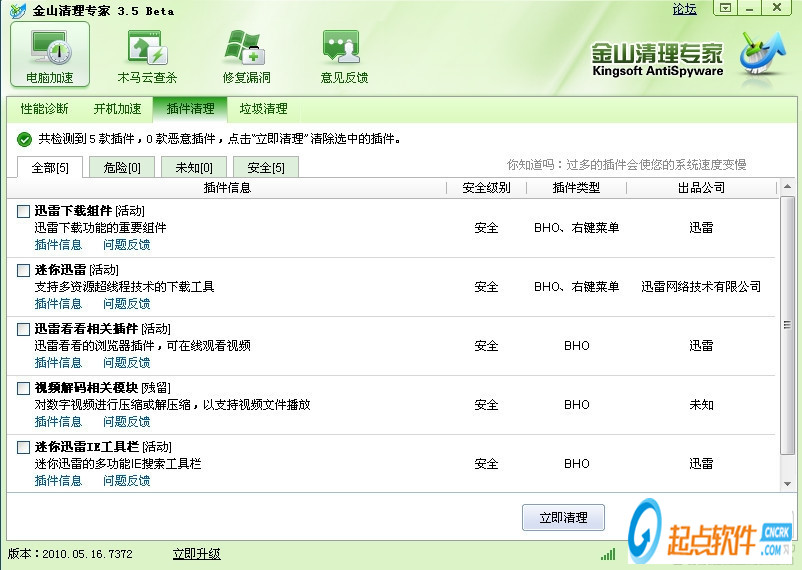Check the 迷你迅雷IE工具栏 checkbox
The width and height of the screenshot is (802, 570).
pyautogui.click(x=24, y=447)
